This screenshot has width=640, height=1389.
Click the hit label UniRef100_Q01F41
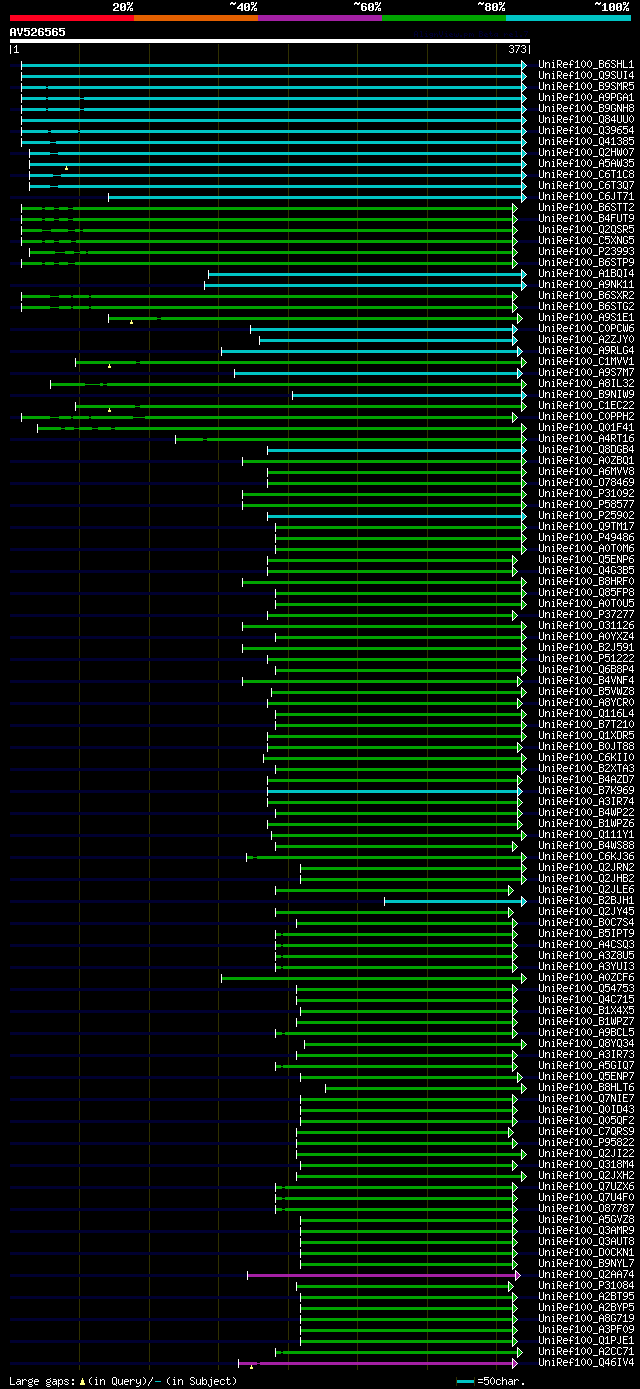(x=586, y=428)
